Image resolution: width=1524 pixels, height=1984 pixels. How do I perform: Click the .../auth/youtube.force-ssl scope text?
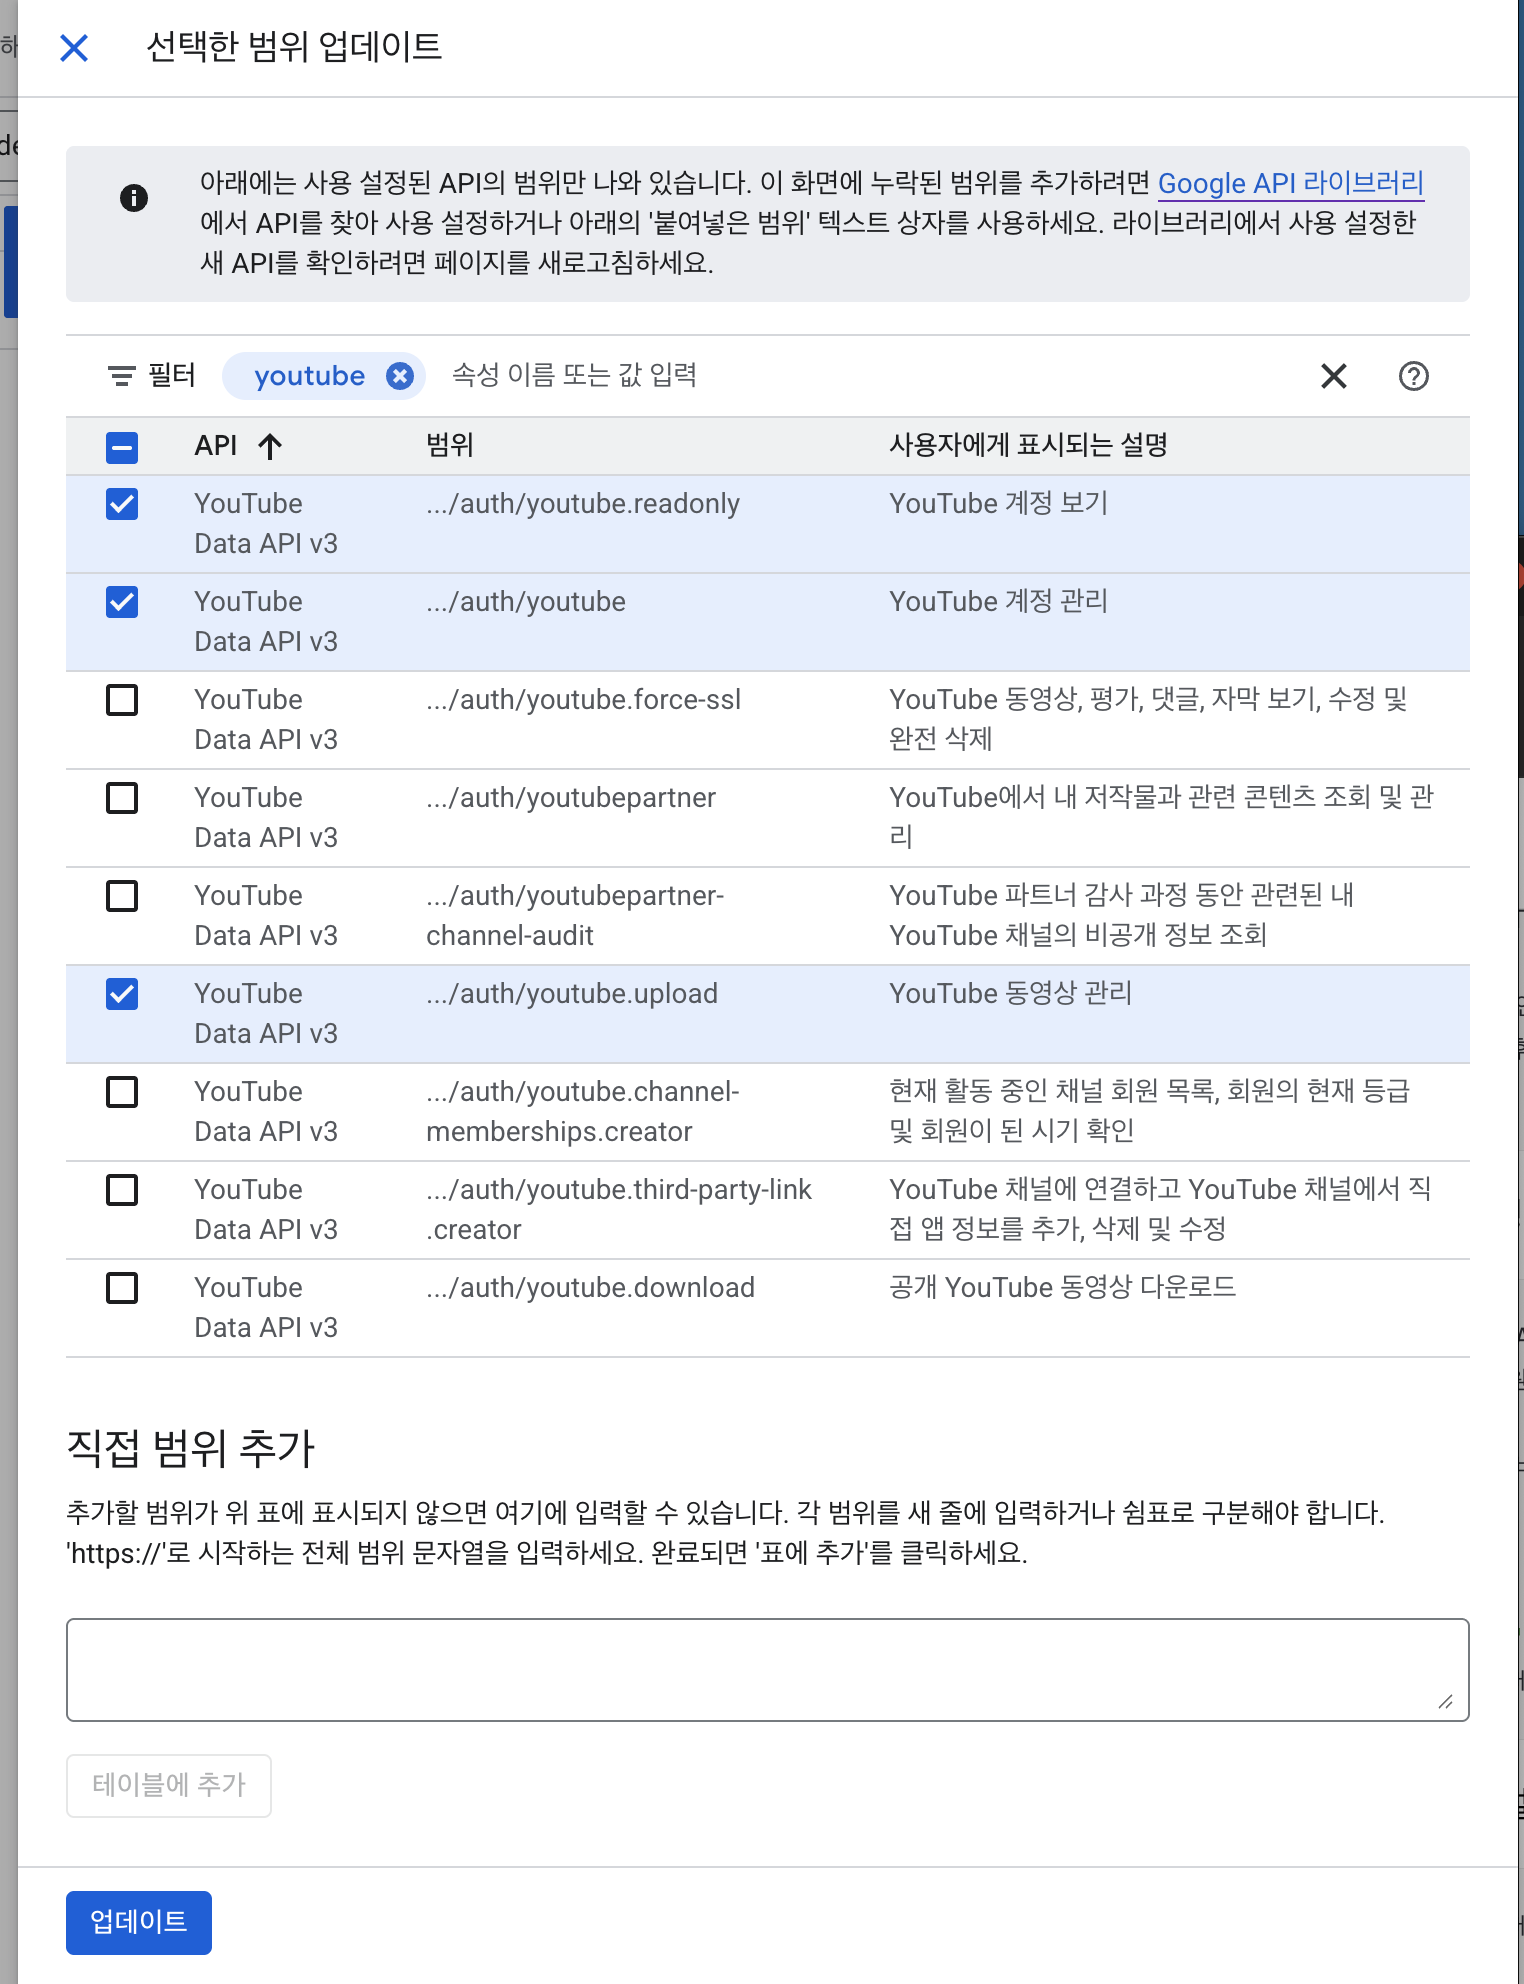tap(584, 700)
